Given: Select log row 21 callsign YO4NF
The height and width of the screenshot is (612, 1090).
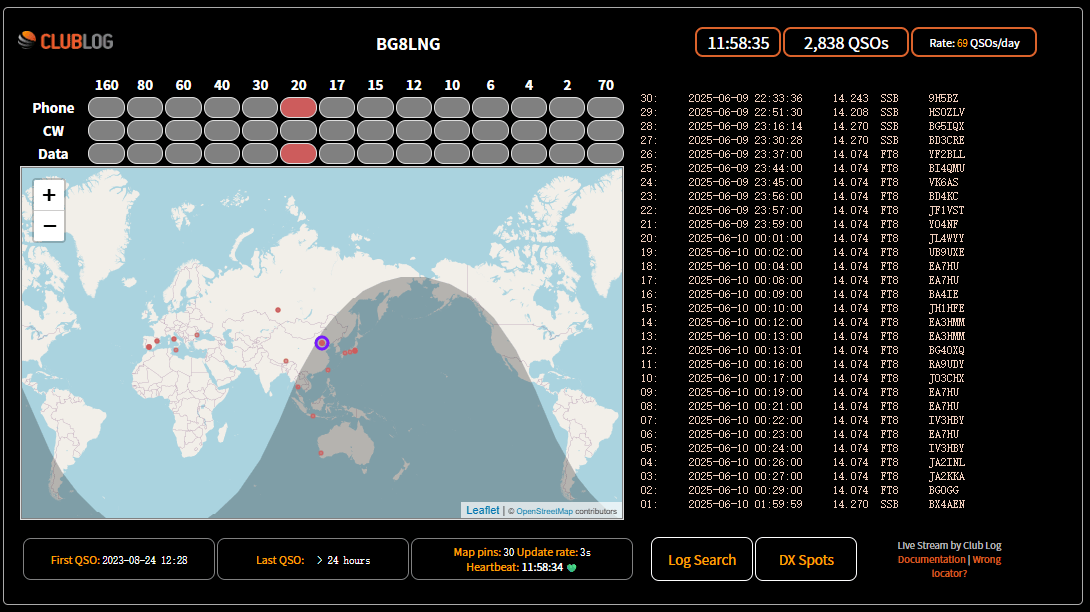Looking at the screenshot, I should point(943,224).
